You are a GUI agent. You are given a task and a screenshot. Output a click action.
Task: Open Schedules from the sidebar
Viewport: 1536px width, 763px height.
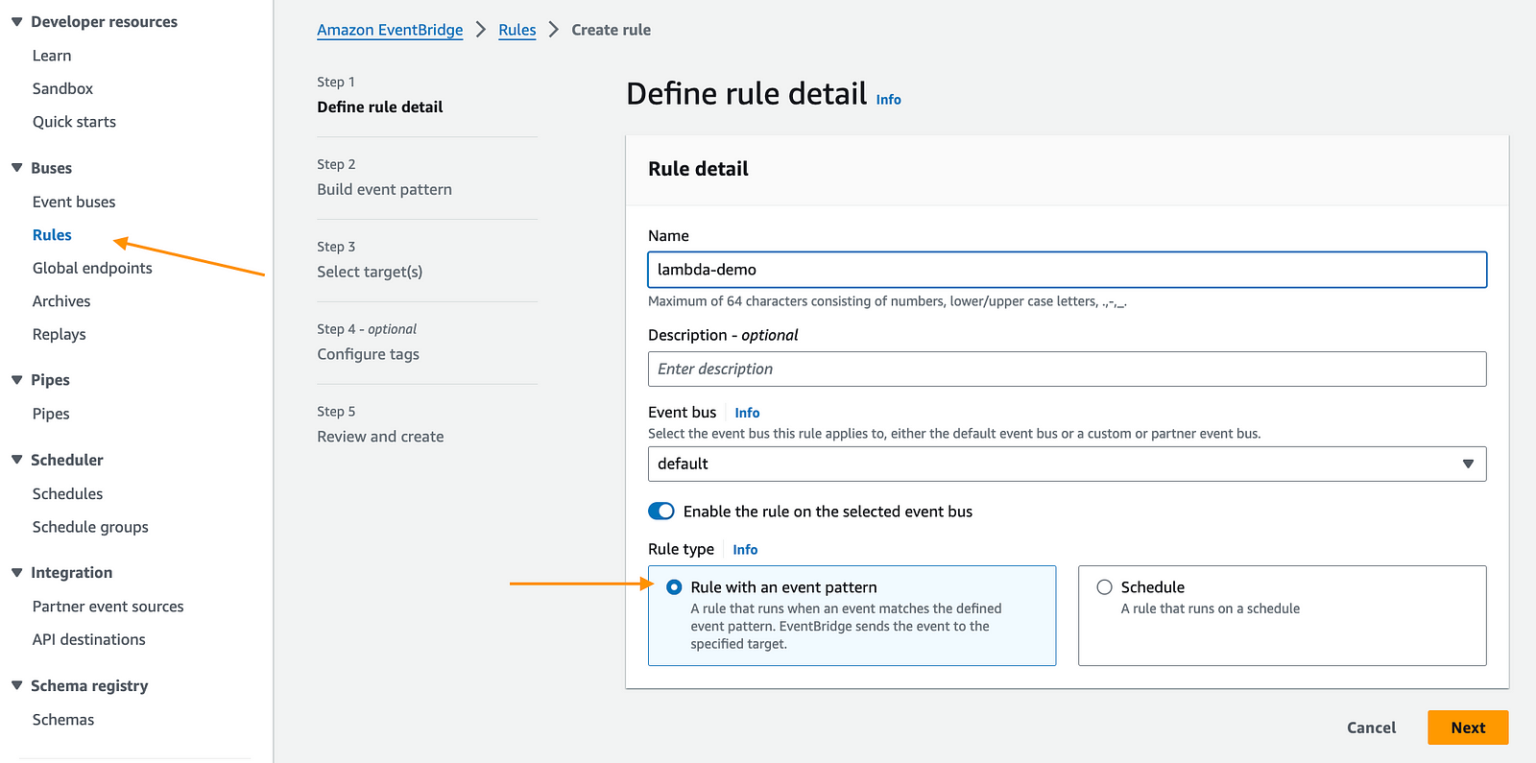pos(67,493)
